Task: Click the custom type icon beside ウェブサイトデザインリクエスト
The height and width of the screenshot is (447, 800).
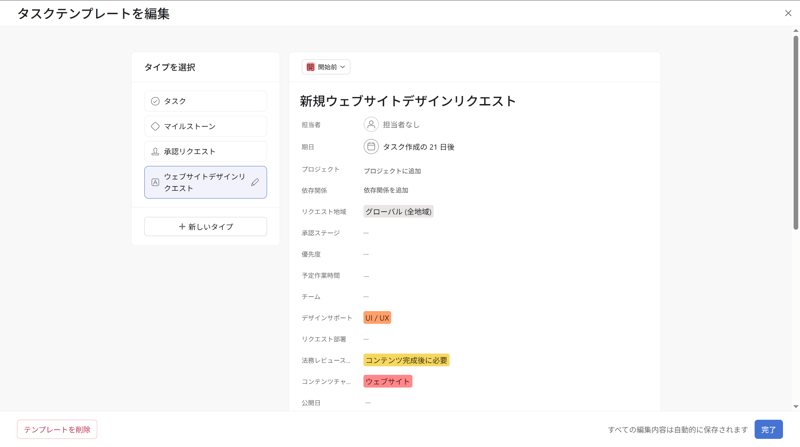Action: coord(155,182)
